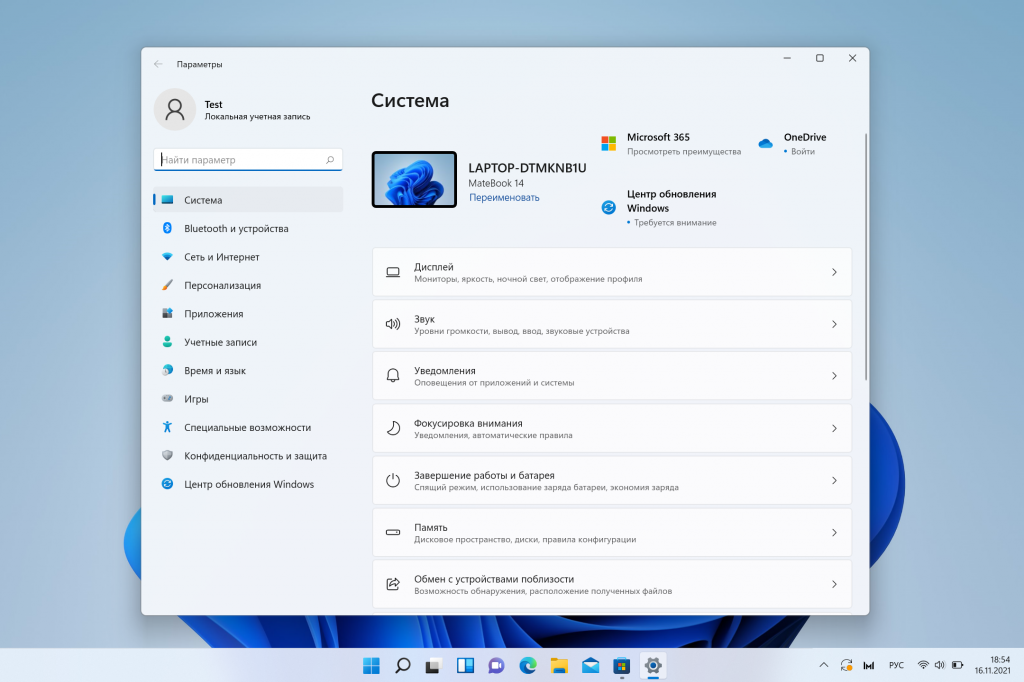Click Войти under OneDrive
Viewport: 1024px width, 682px height.
pyautogui.click(x=802, y=152)
